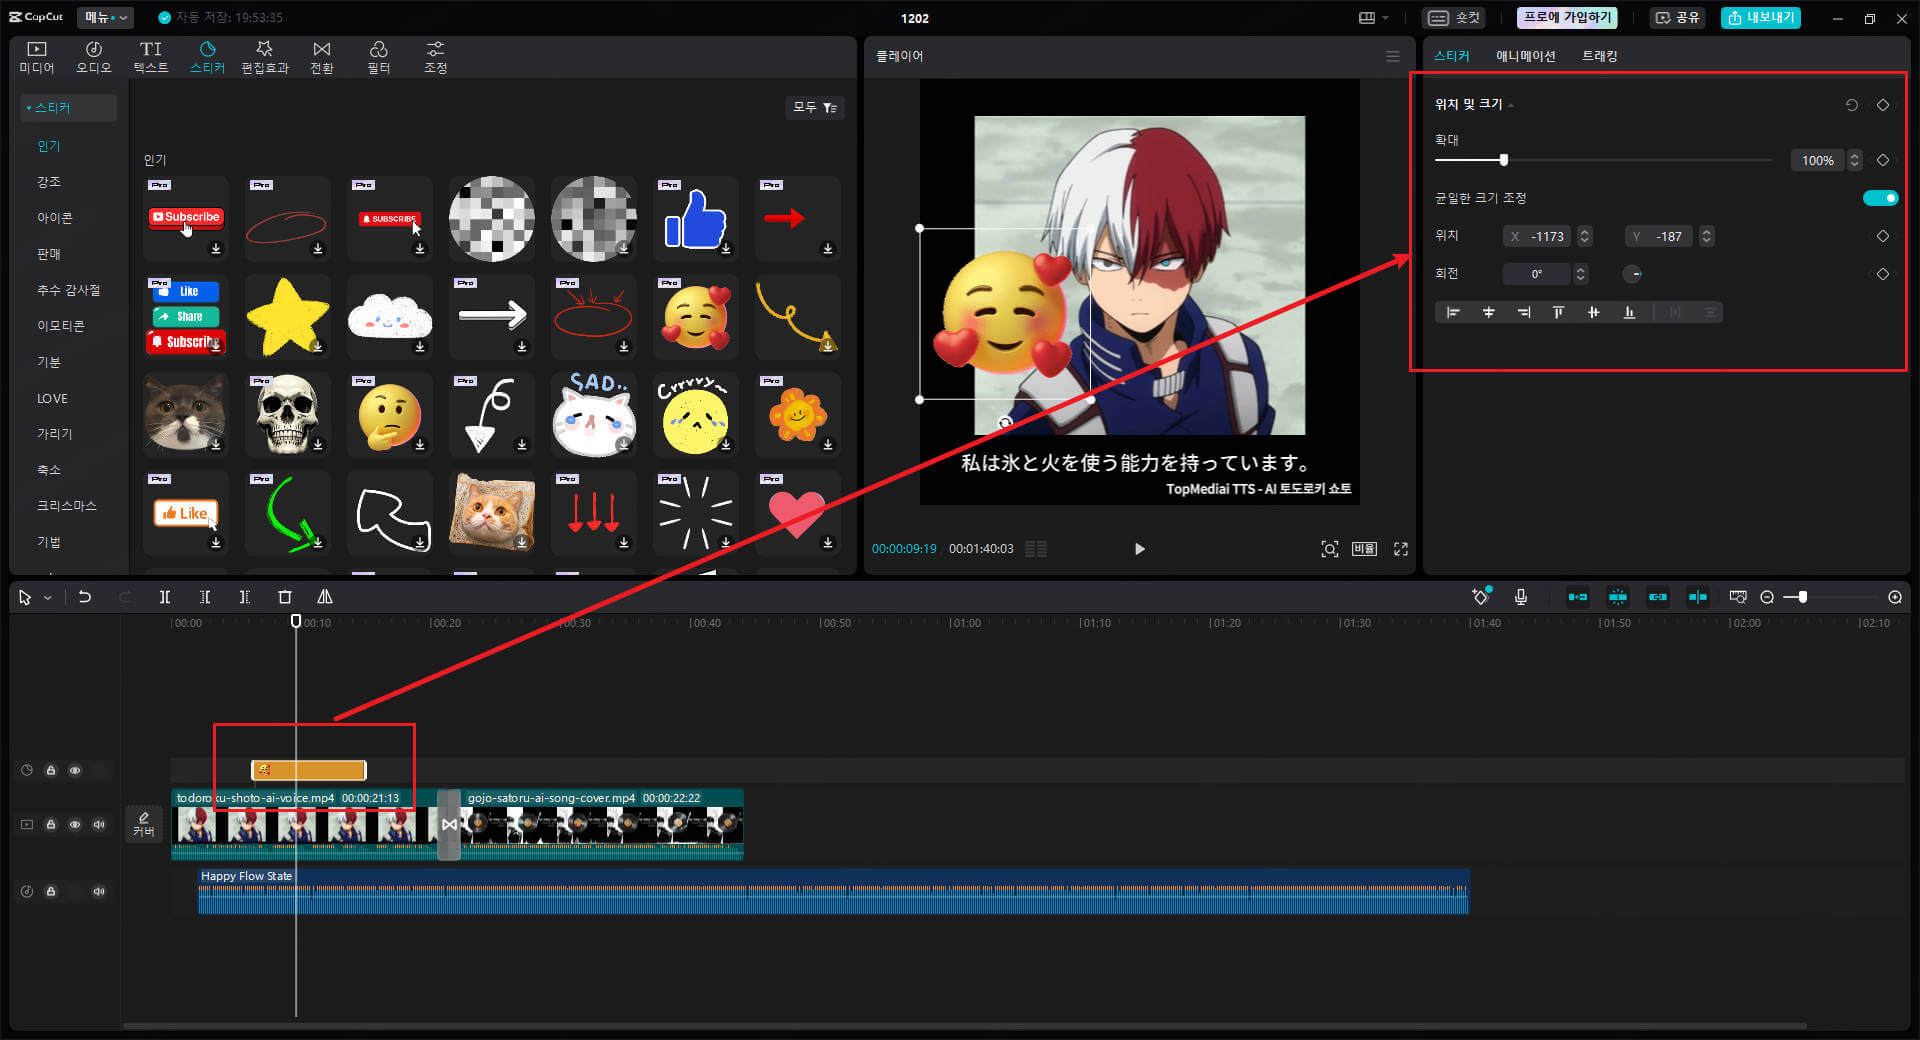Open the 오디오 (Audio) panel
The image size is (1920, 1040).
94,57
